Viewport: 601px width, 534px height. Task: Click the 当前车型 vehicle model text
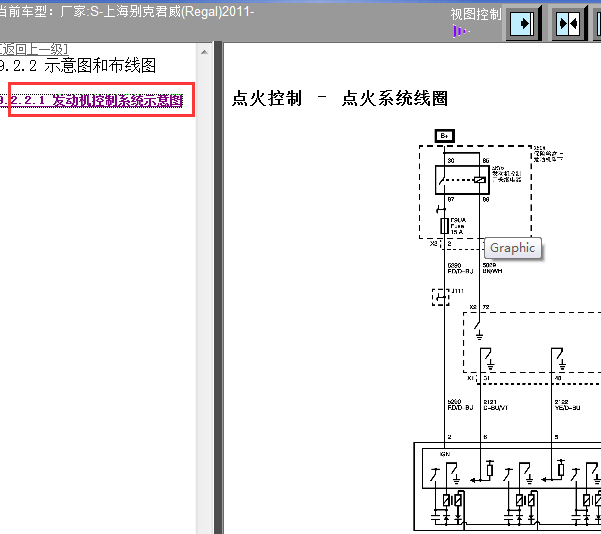pos(127,12)
